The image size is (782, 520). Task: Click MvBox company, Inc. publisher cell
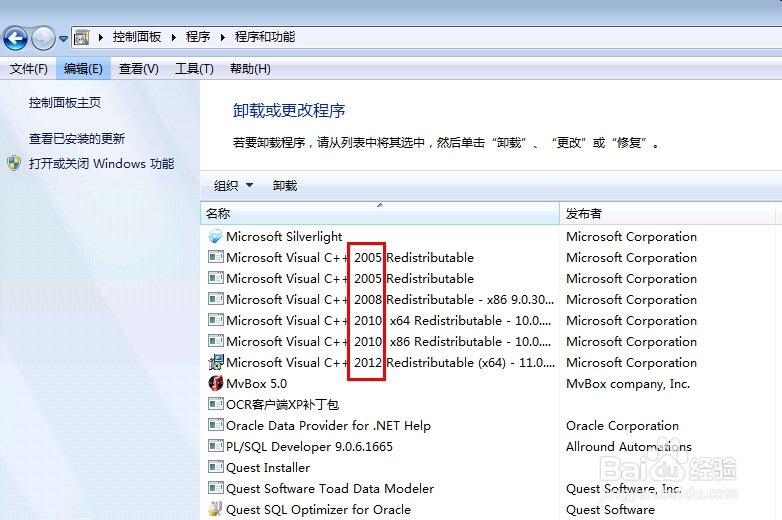point(628,383)
